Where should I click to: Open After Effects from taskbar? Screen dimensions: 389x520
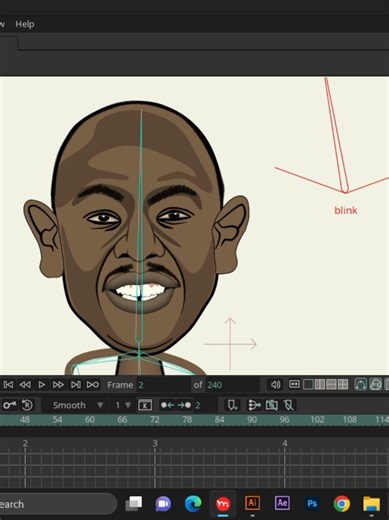click(x=282, y=503)
